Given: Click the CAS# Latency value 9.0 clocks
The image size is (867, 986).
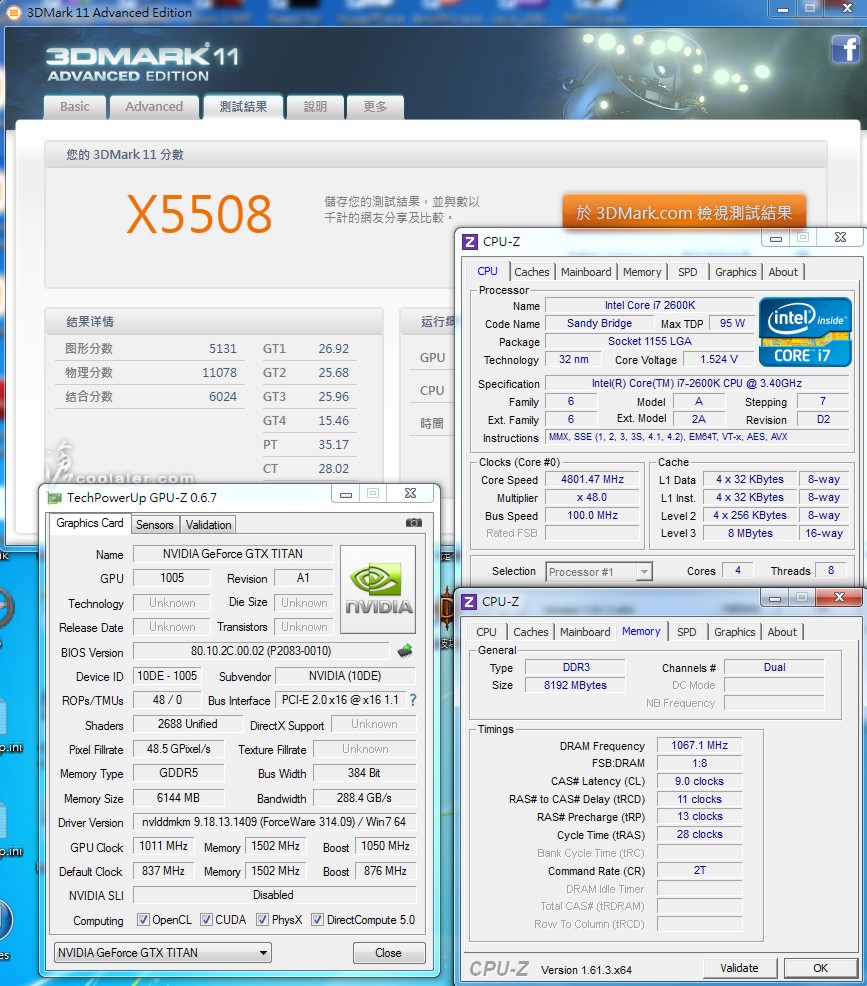Looking at the screenshot, I should tap(699, 781).
